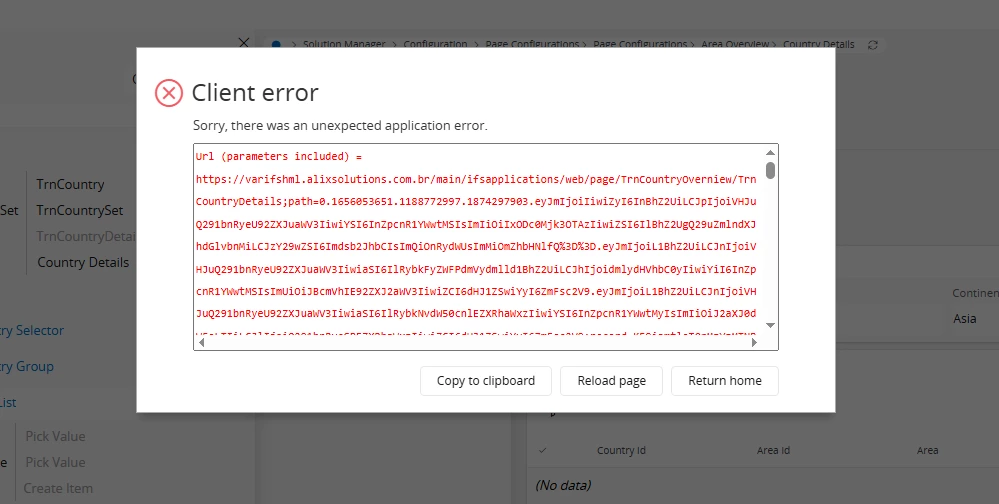Select the greyed TrnCountryDetails entry in side panel
The height and width of the screenshot is (504, 999).
pyautogui.click(x=86, y=236)
